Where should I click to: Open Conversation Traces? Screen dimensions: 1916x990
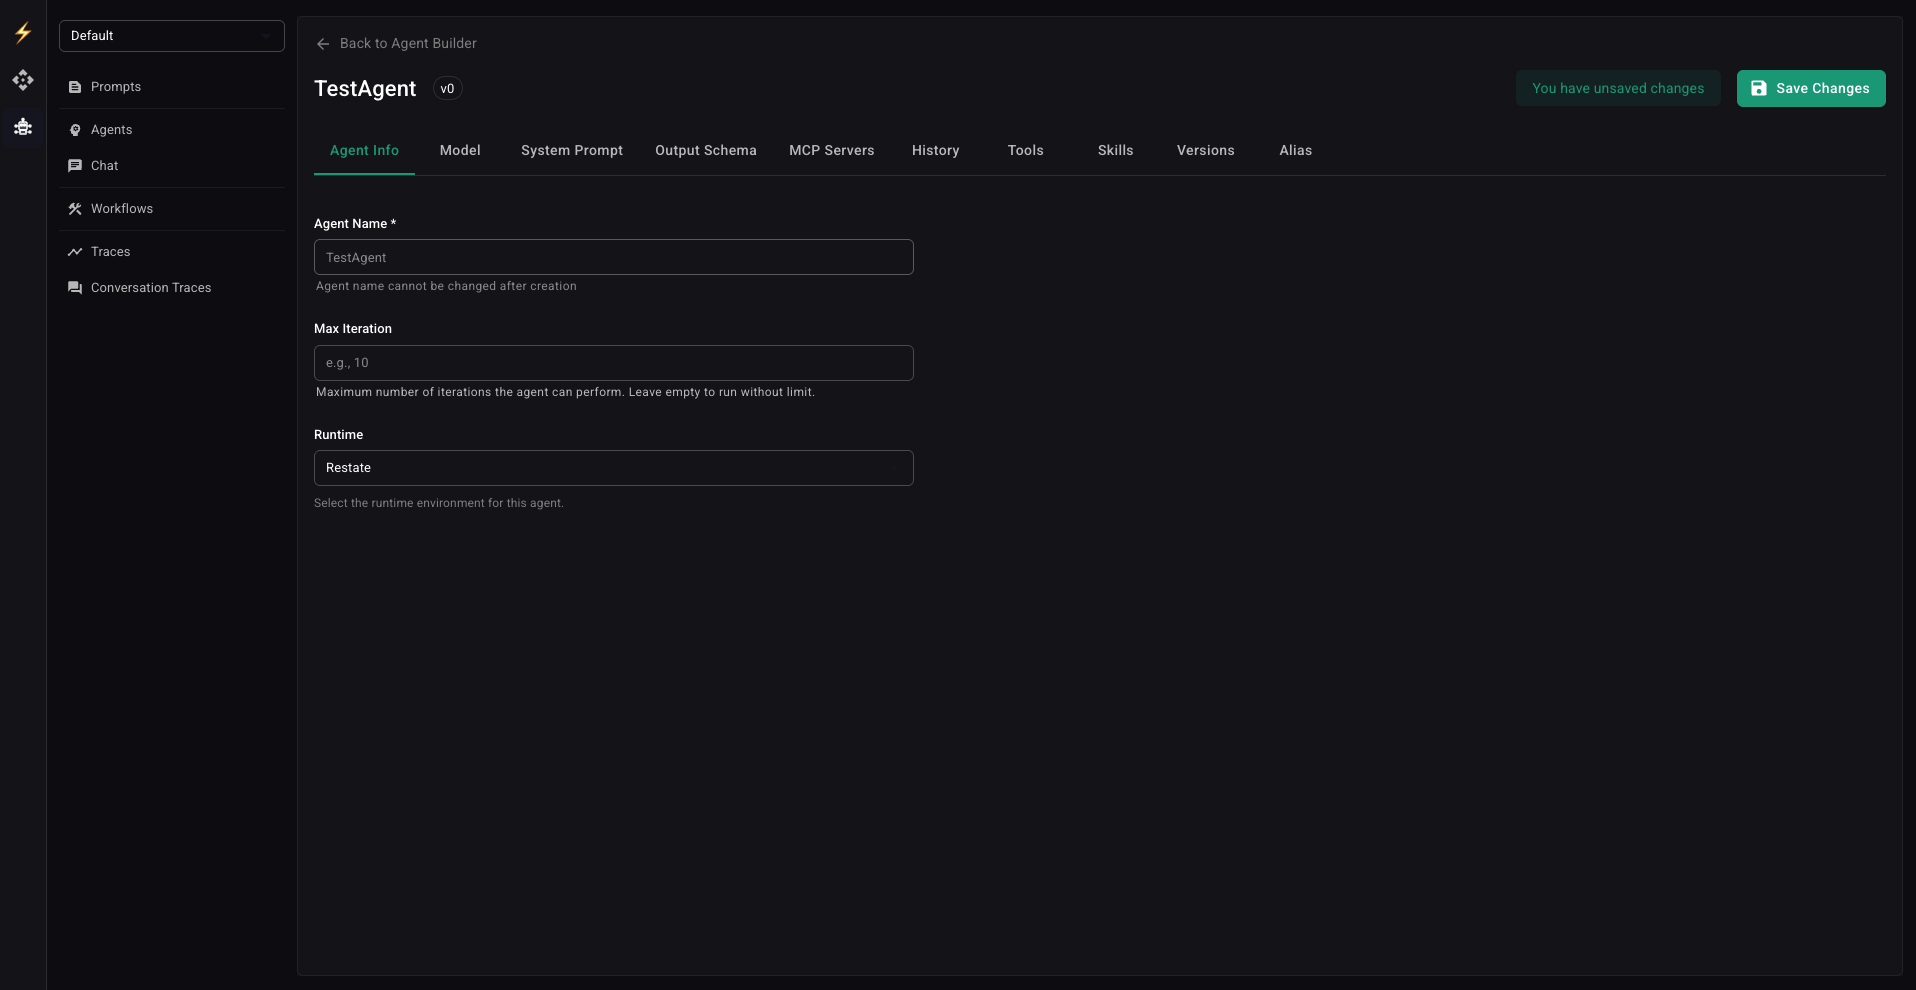(x=150, y=287)
